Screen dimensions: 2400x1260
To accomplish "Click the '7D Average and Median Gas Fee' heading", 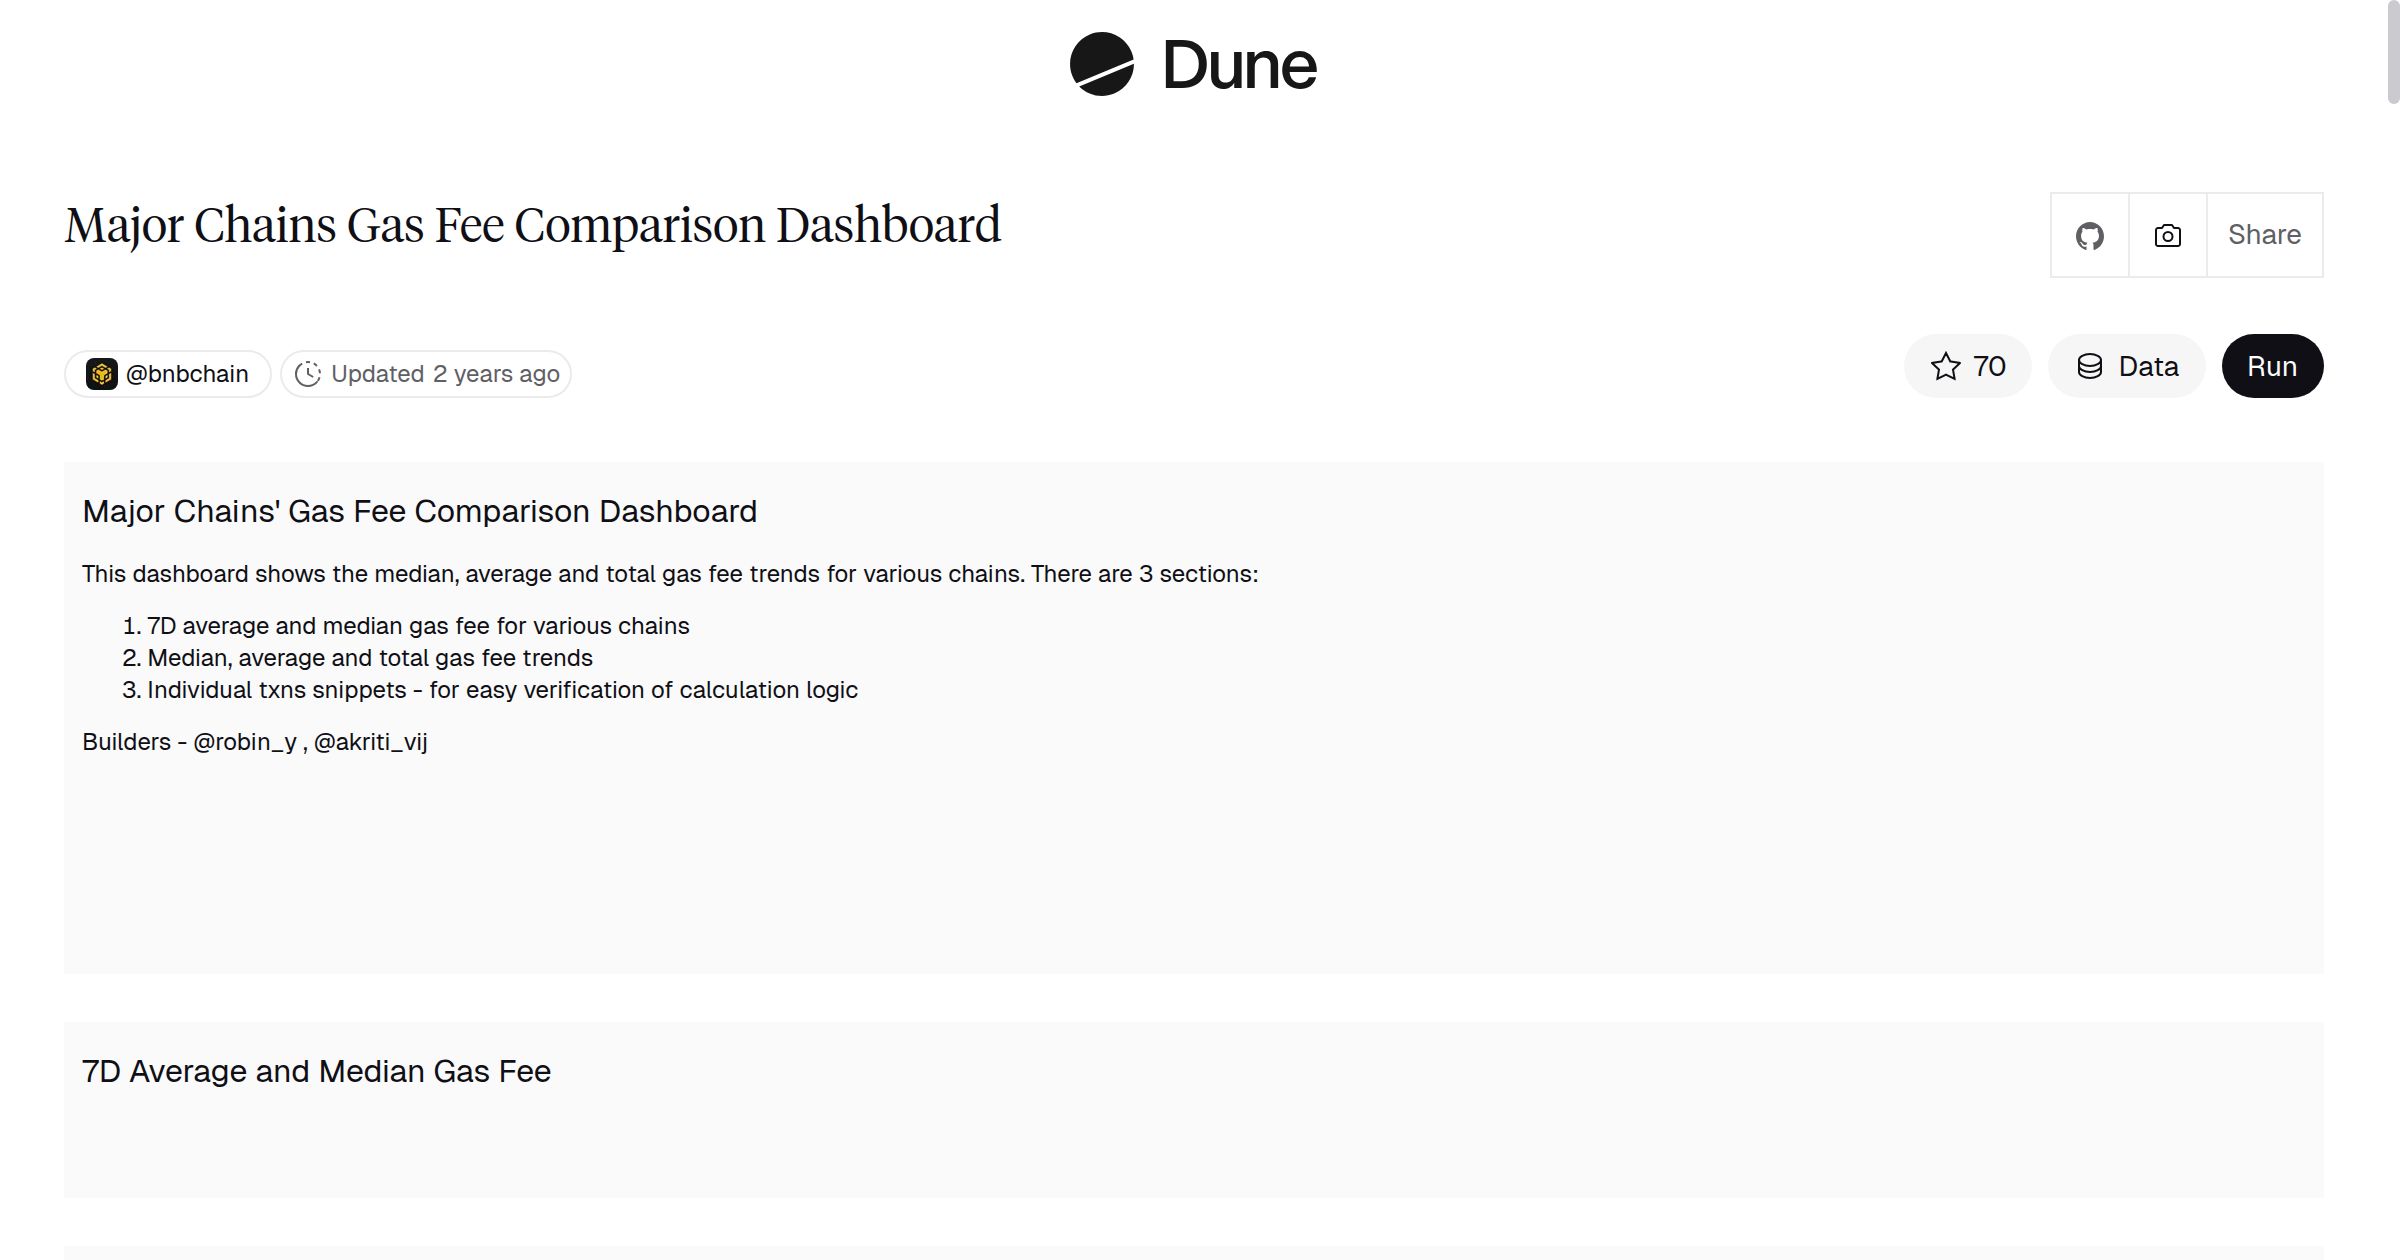I will pos(316,1071).
